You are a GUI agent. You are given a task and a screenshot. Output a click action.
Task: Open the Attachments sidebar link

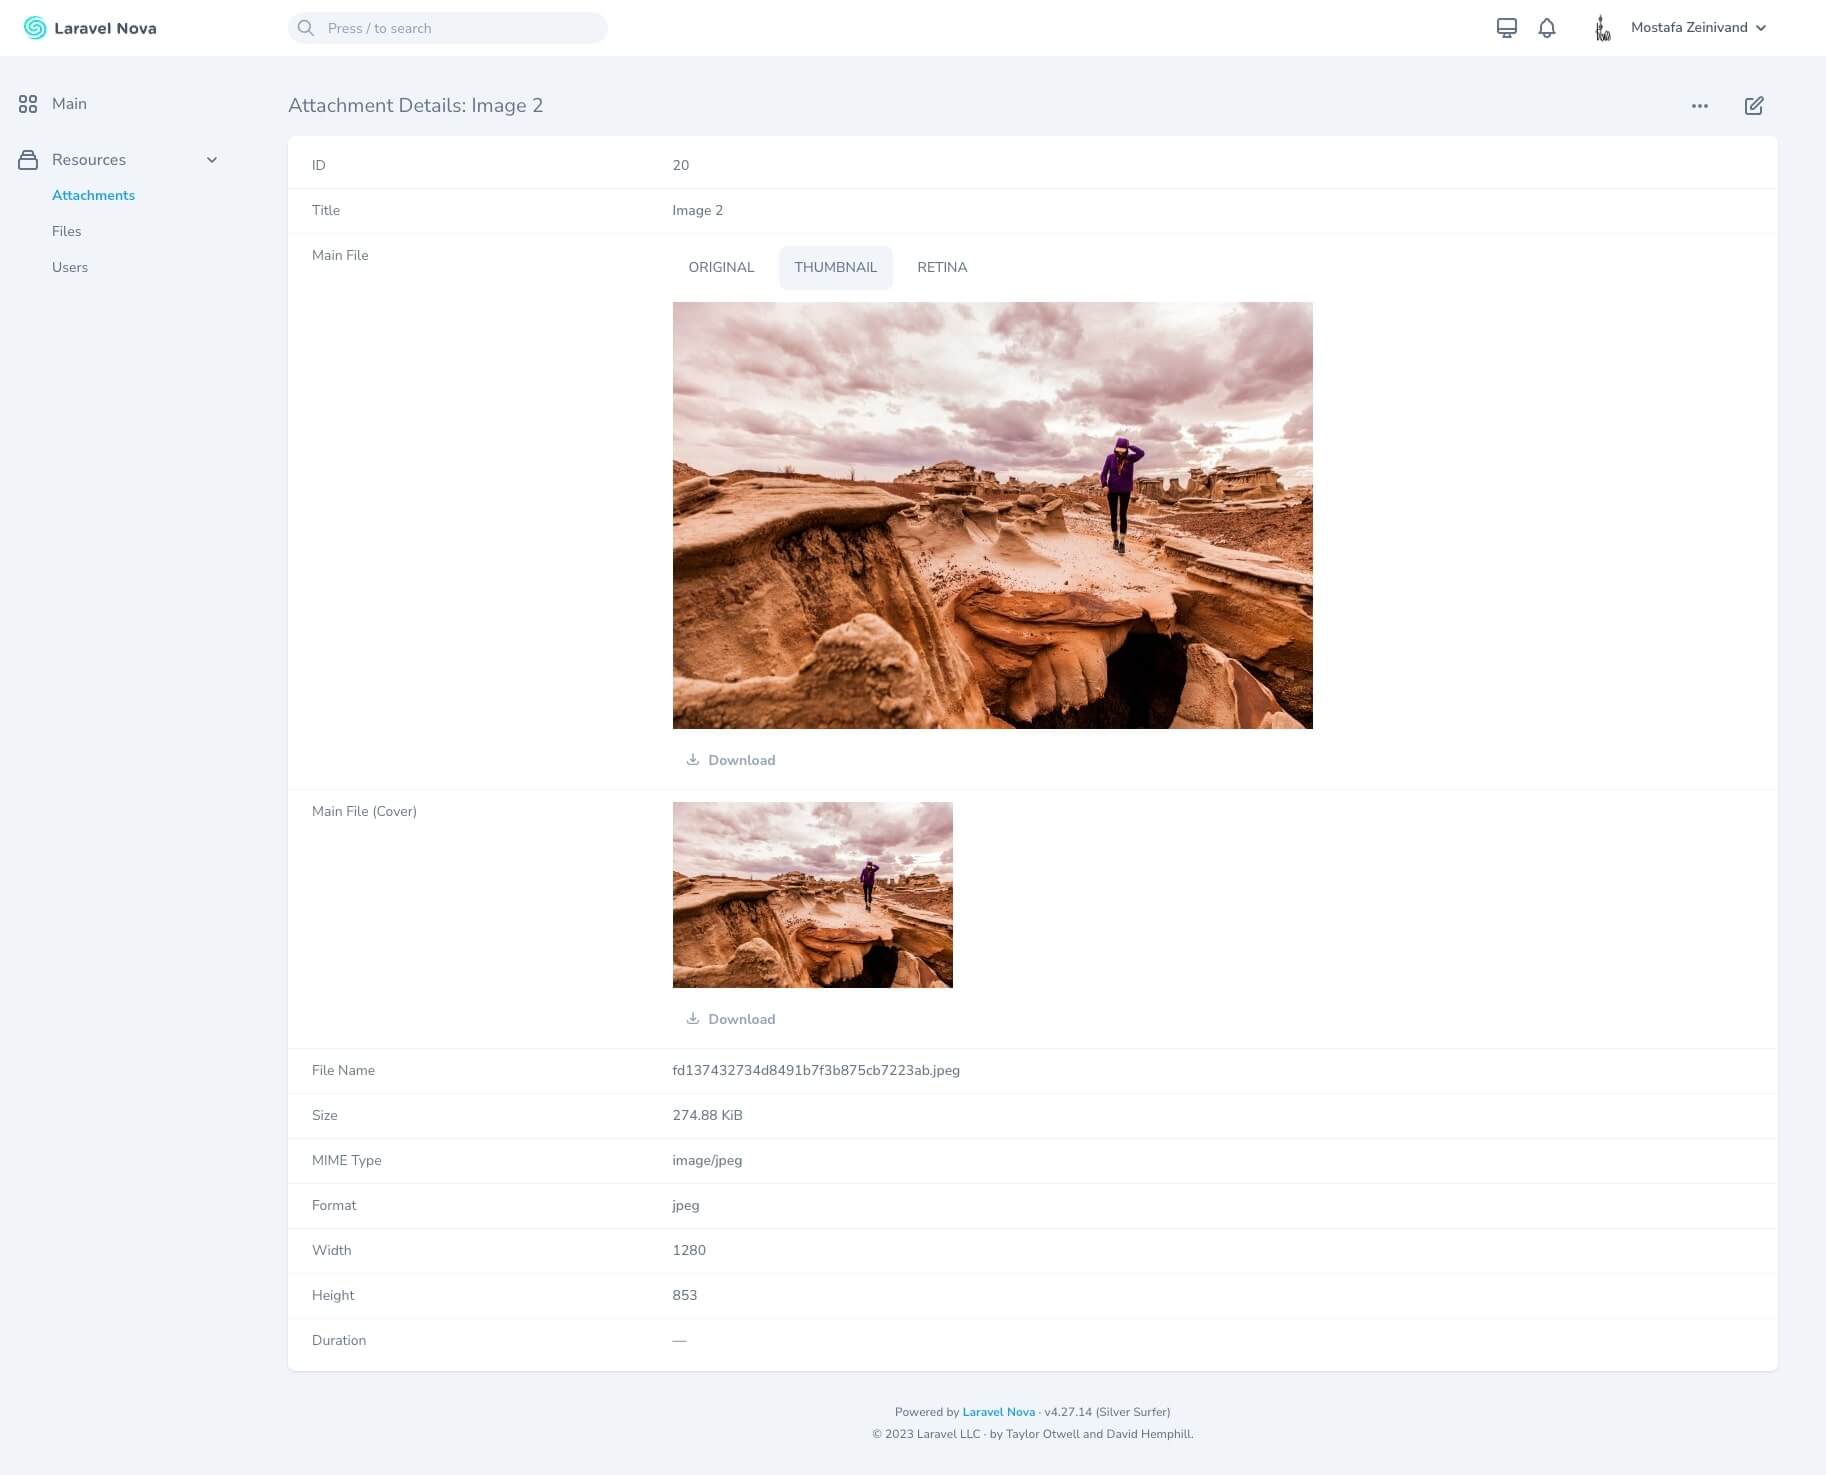[93, 195]
